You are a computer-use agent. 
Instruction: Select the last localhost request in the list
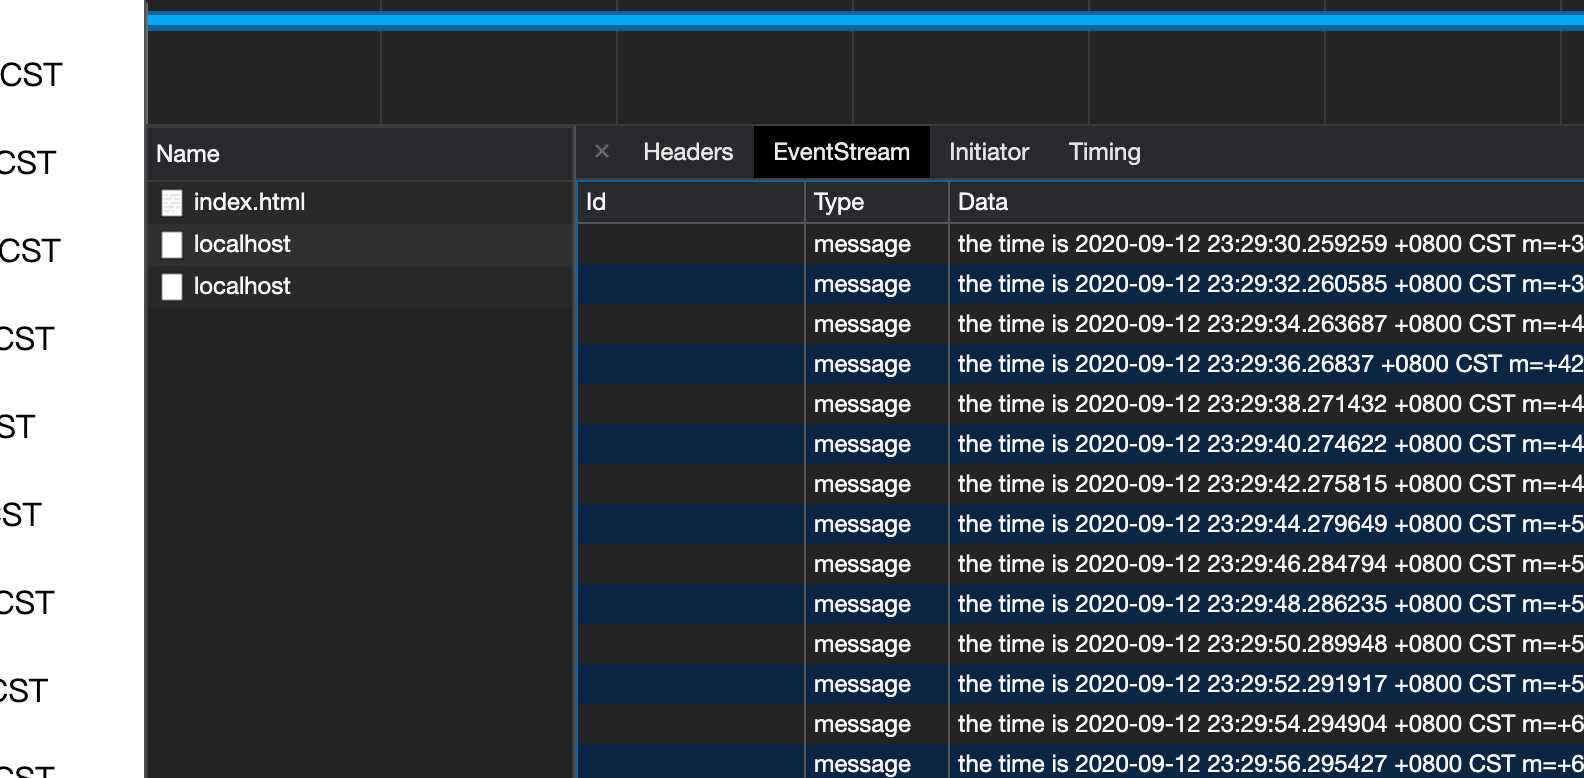pyautogui.click(x=242, y=287)
